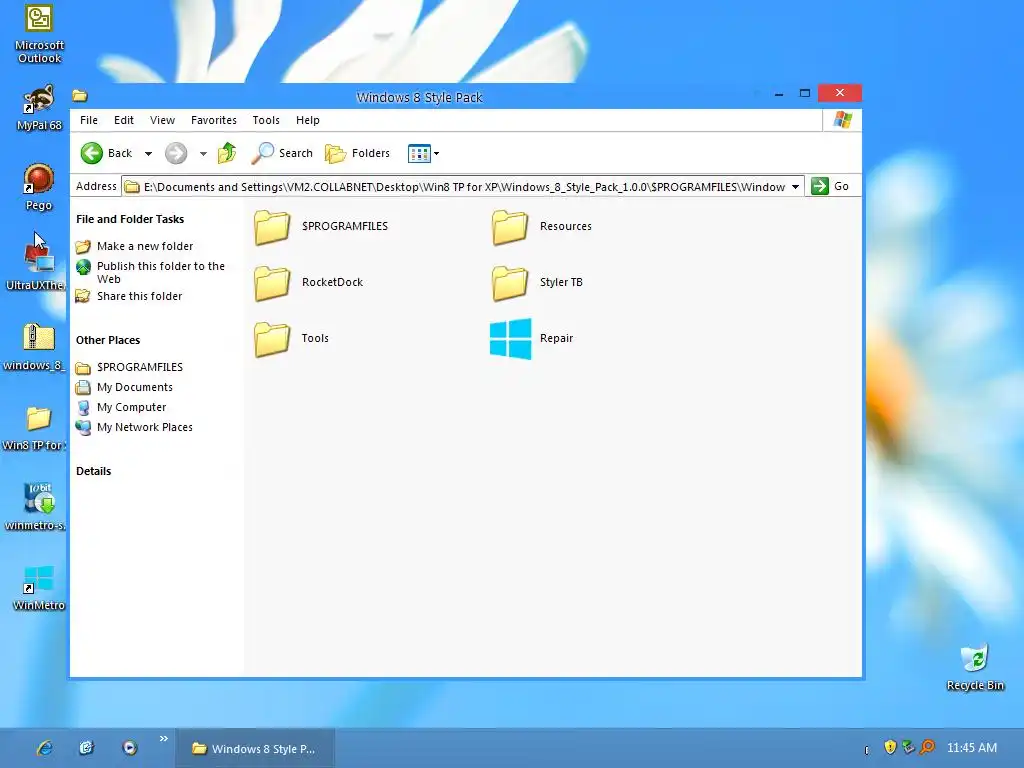The image size is (1024, 768).
Task: Go up one folder level
Action: pos(227,153)
